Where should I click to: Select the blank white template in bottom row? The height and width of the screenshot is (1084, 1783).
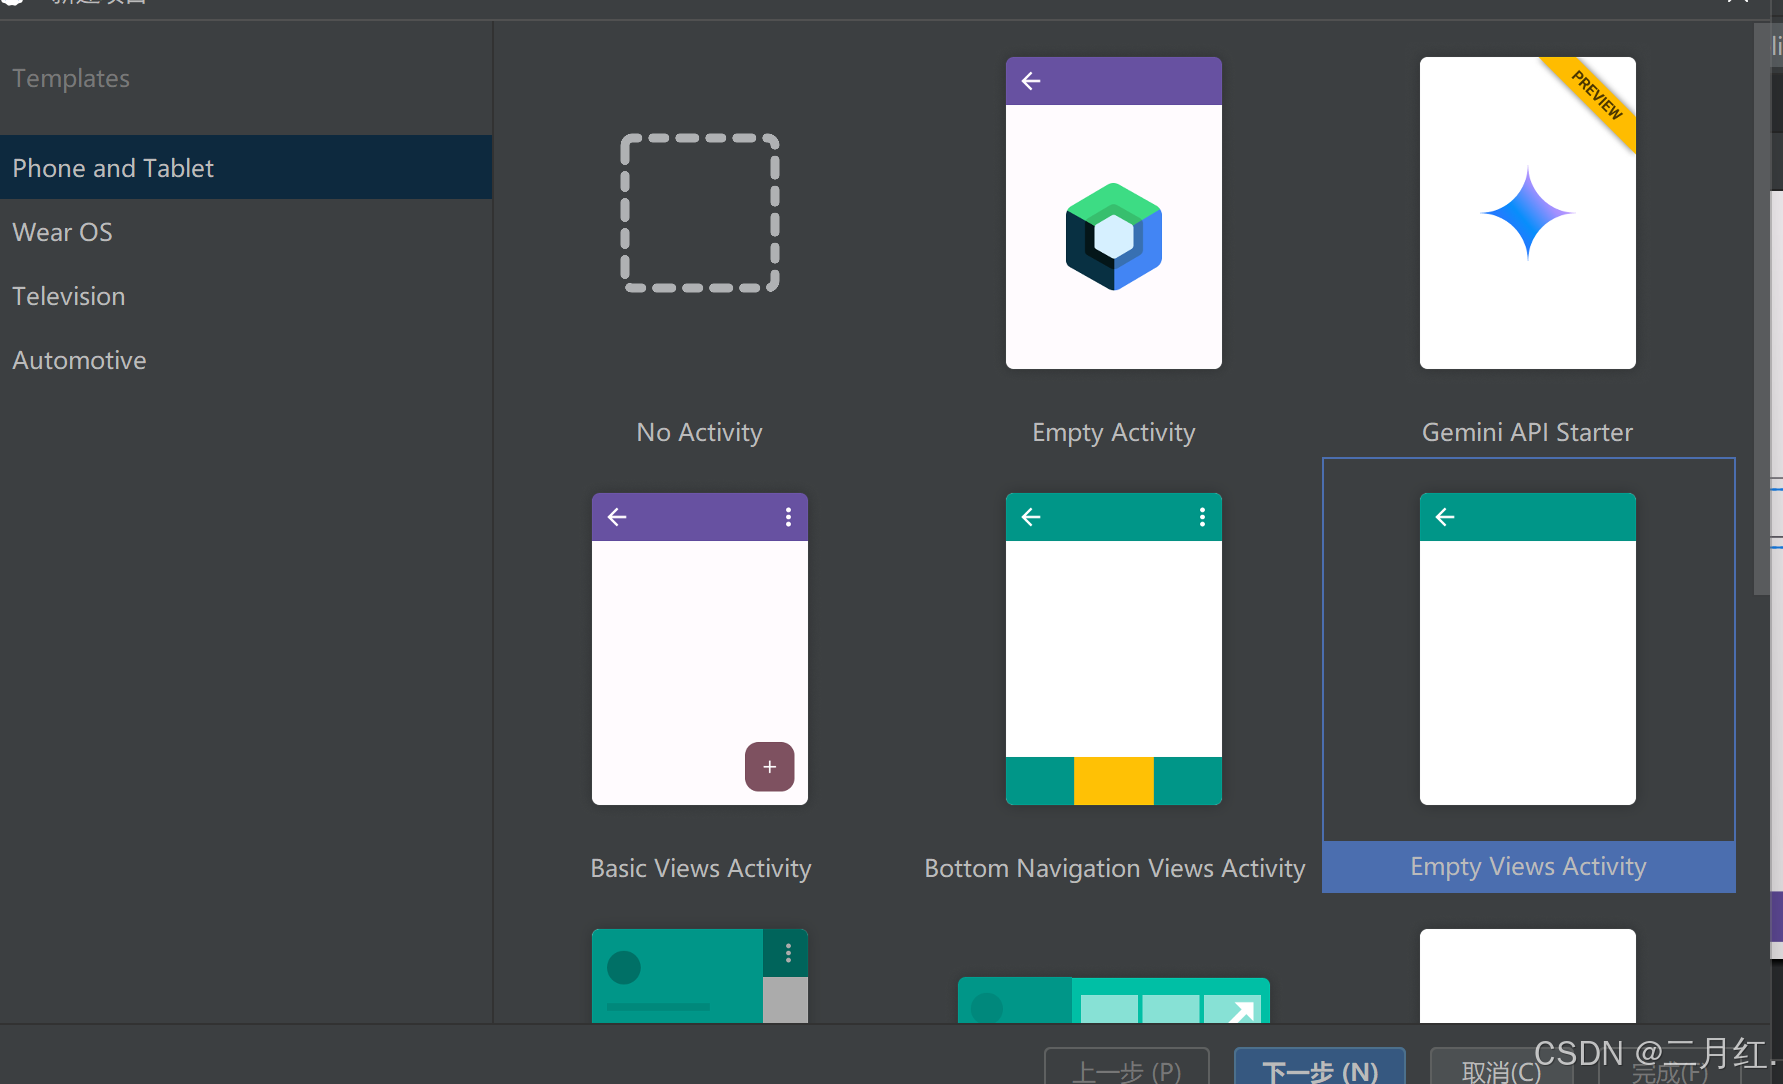tap(1527, 976)
